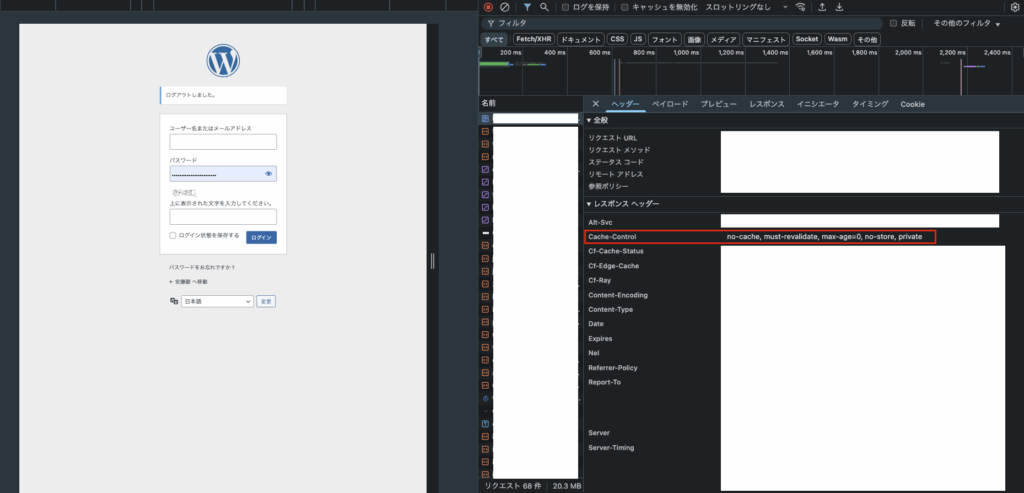
Task: Enable キャッシュを無効化 checkbox
Action: pos(625,7)
